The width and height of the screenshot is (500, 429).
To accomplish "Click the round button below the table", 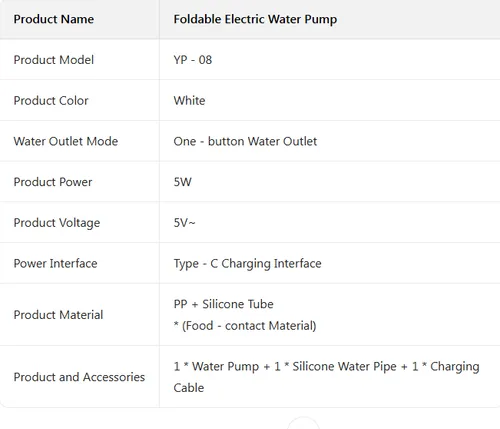I will coord(303,423).
